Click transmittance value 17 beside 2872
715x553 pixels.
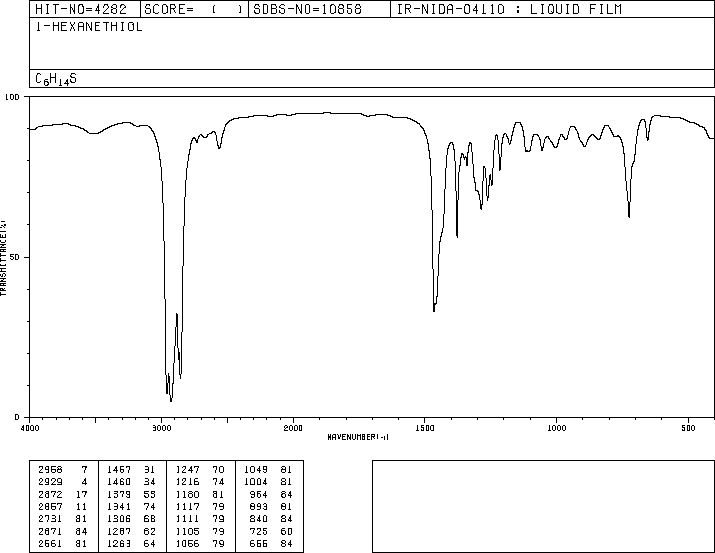click(x=81, y=494)
